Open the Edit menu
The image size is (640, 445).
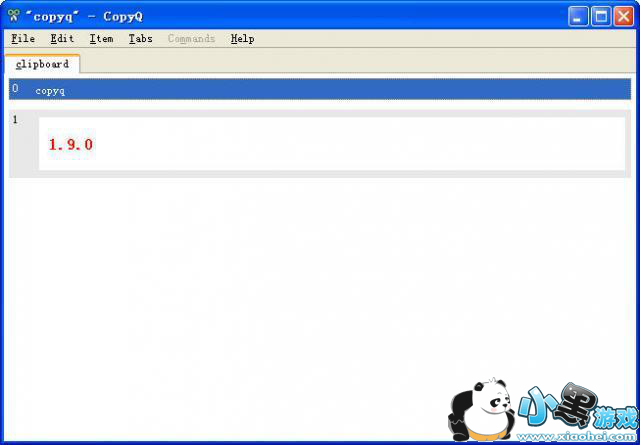[62, 39]
